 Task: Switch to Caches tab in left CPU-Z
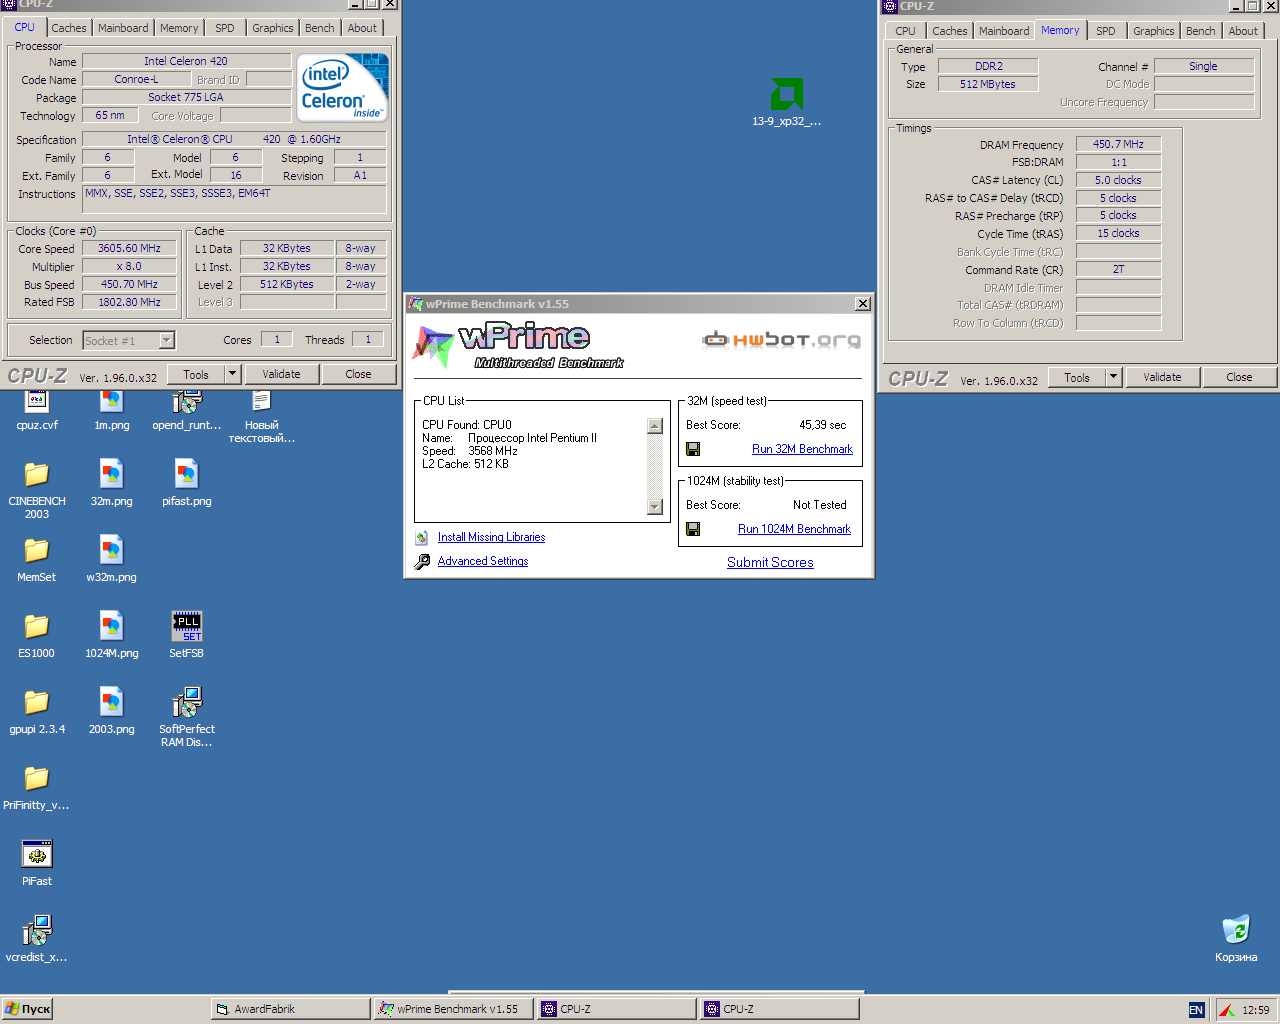click(x=69, y=28)
